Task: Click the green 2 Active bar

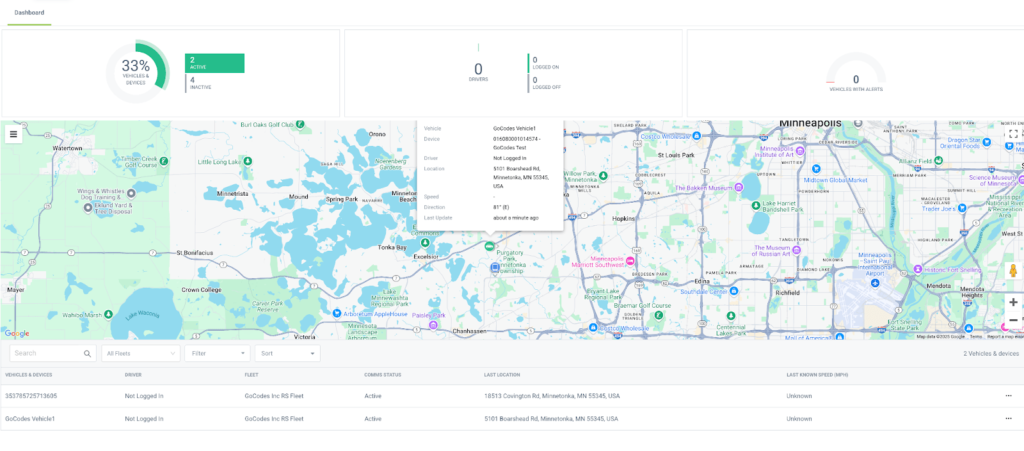Action: tap(215, 63)
